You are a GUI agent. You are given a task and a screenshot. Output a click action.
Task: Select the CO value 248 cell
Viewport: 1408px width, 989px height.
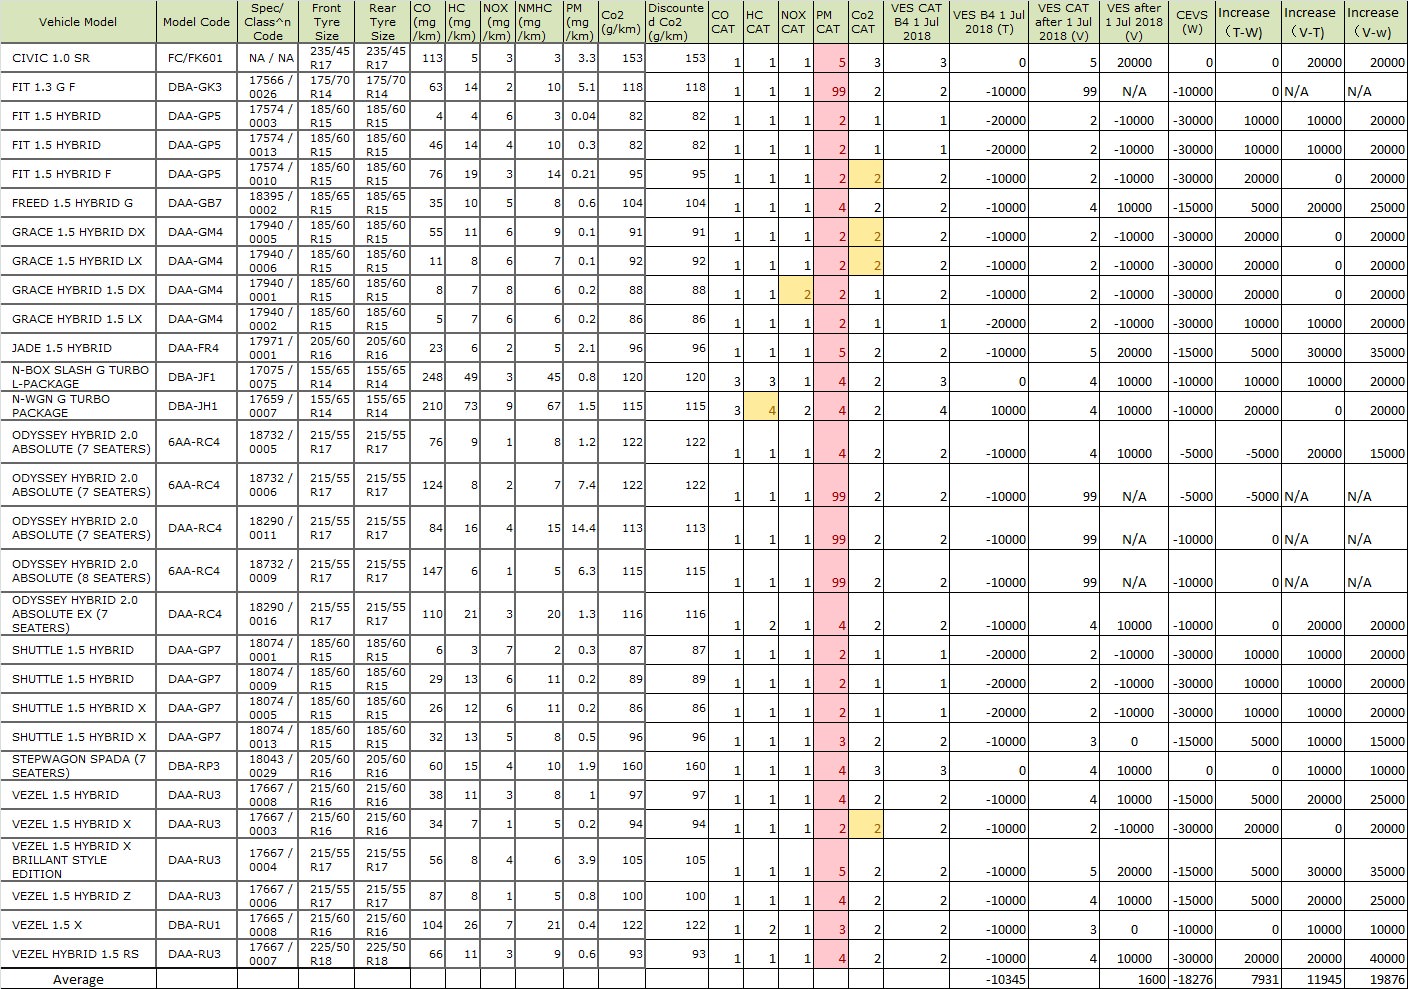[428, 377]
